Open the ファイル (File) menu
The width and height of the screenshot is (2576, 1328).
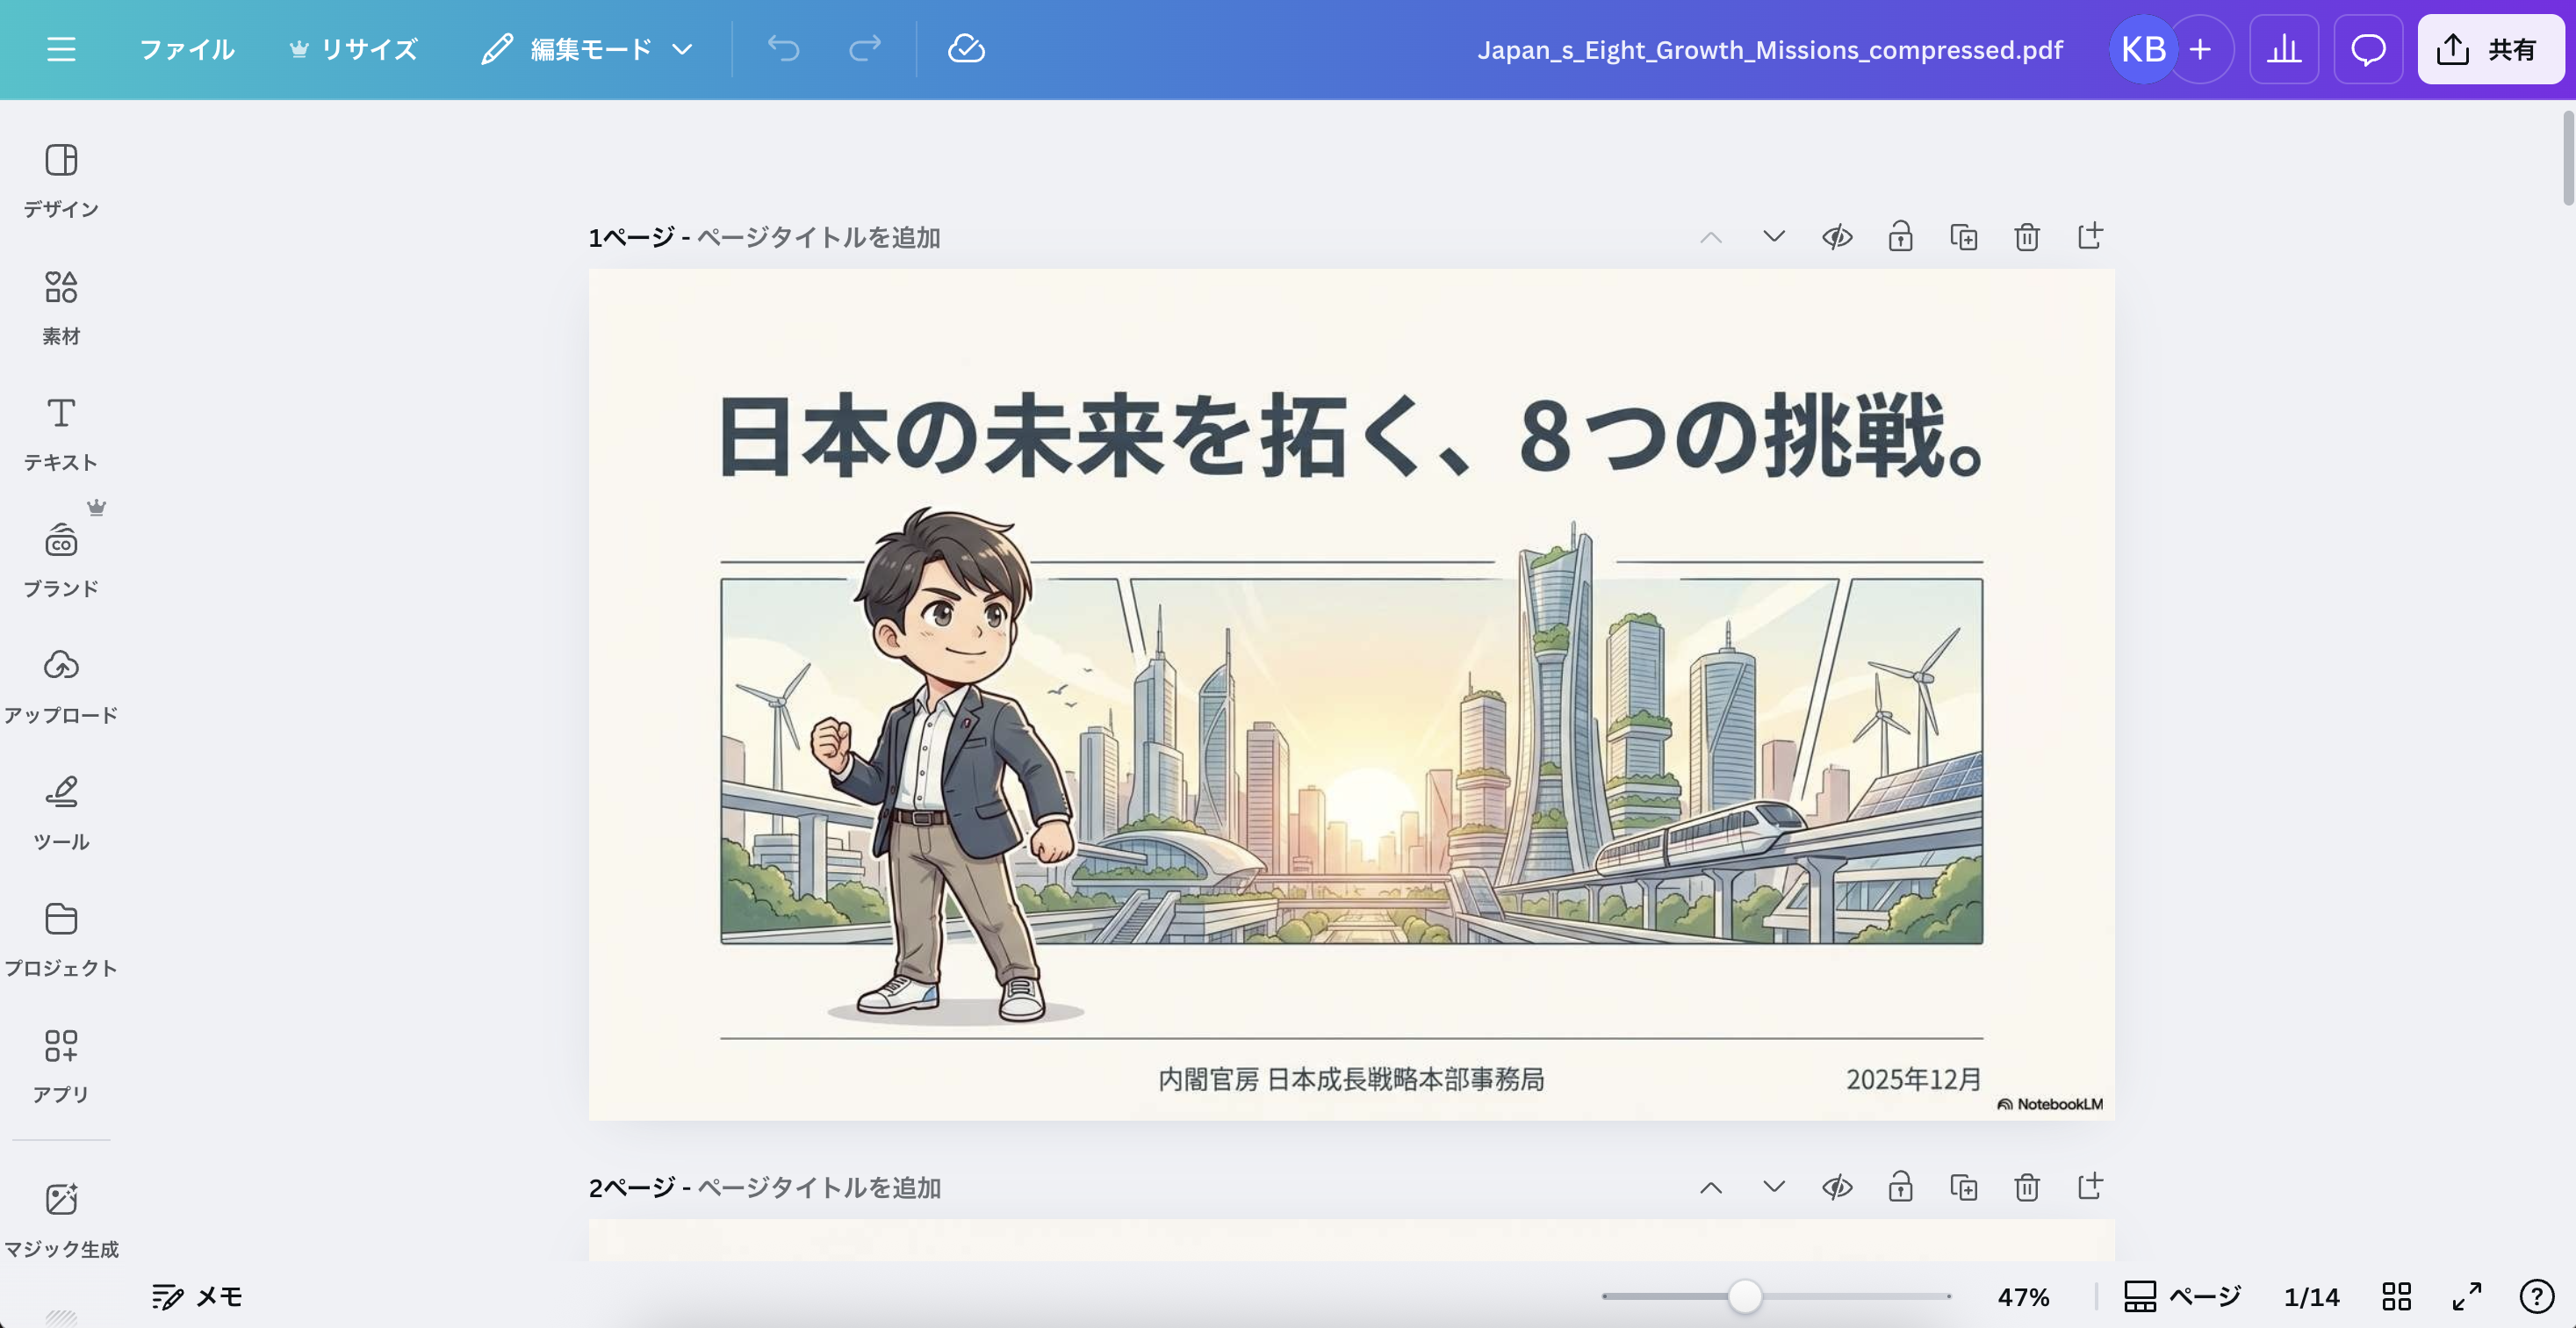coord(186,49)
